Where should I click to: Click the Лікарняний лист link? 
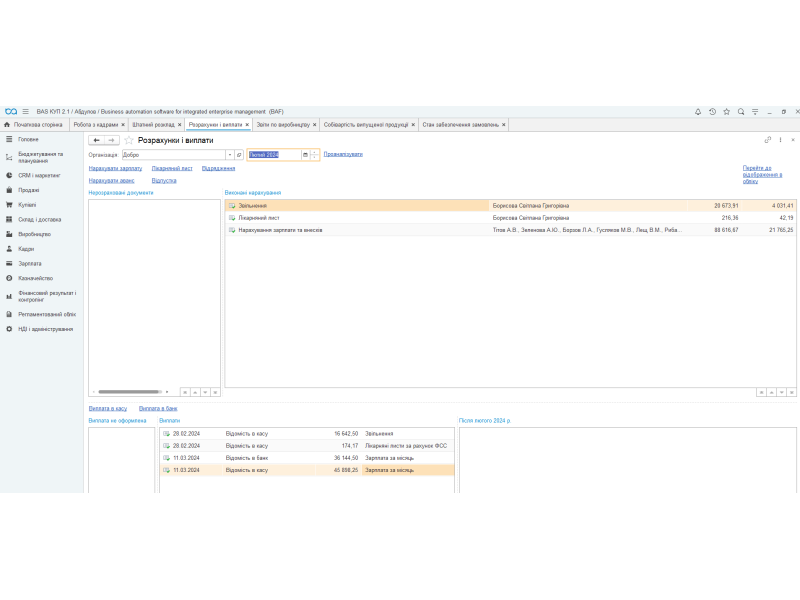coord(172,168)
